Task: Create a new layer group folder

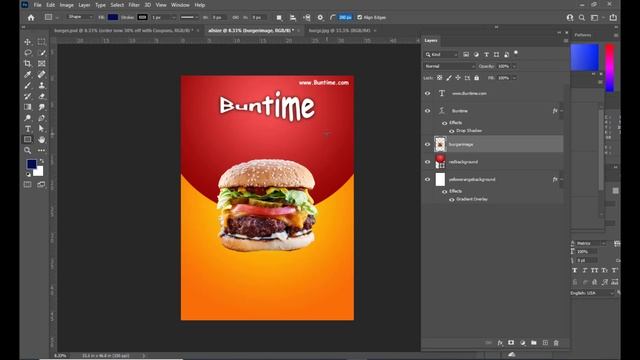Action: pyautogui.click(x=533, y=343)
